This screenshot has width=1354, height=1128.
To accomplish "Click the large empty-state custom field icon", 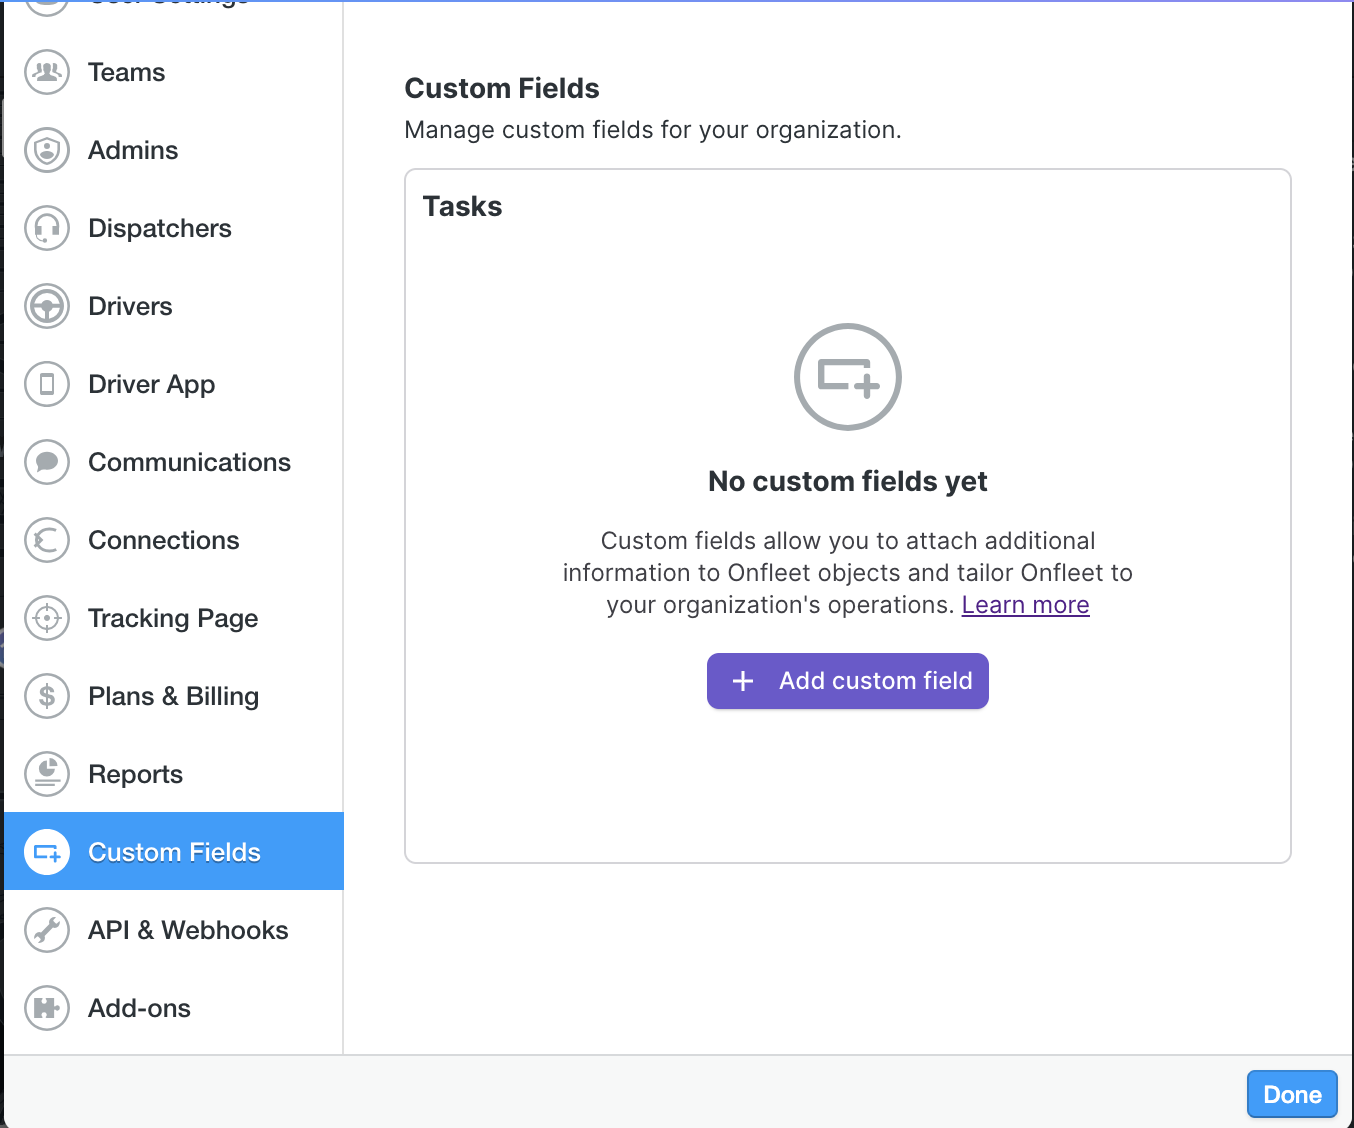I will point(848,377).
